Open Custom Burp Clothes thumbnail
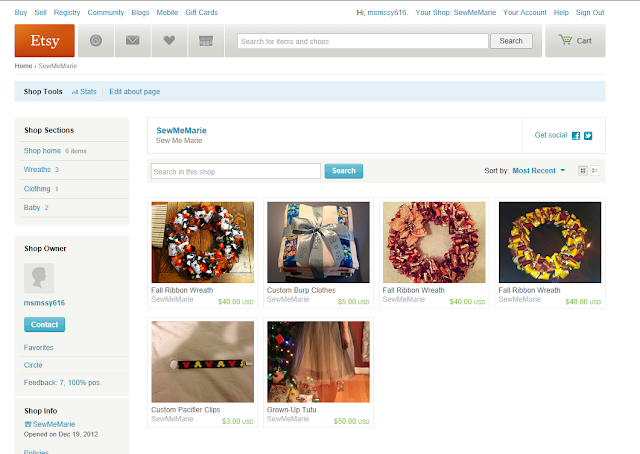This screenshot has height=454, width=640. [x=318, y=242]
